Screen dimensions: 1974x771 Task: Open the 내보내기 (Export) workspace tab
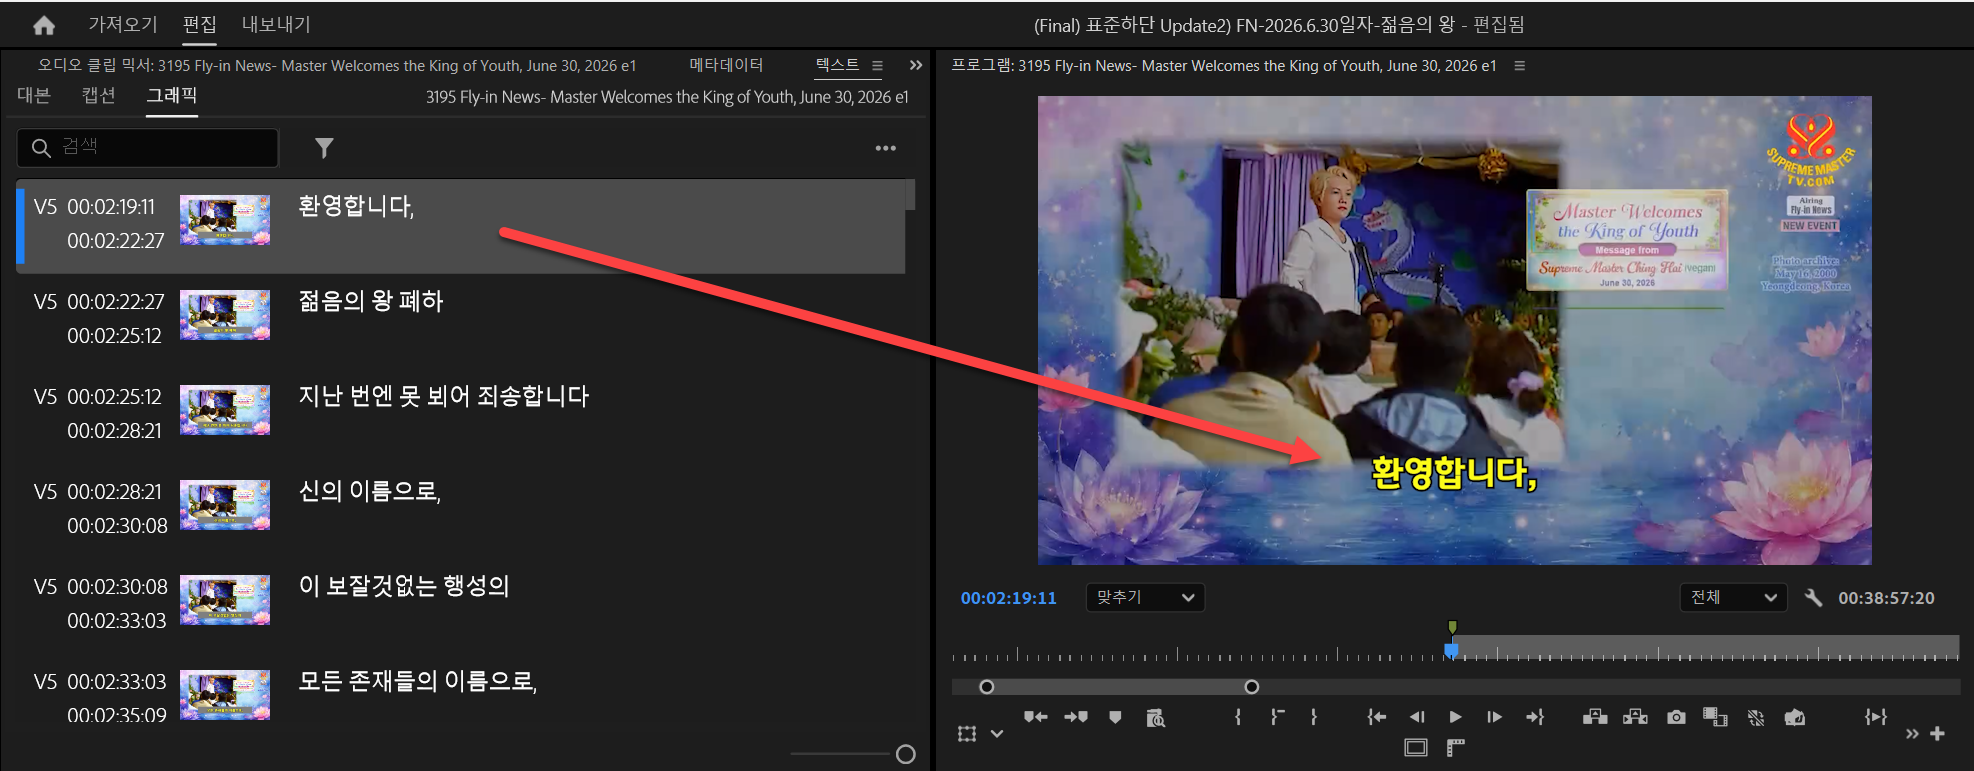(x=276, y=24)
